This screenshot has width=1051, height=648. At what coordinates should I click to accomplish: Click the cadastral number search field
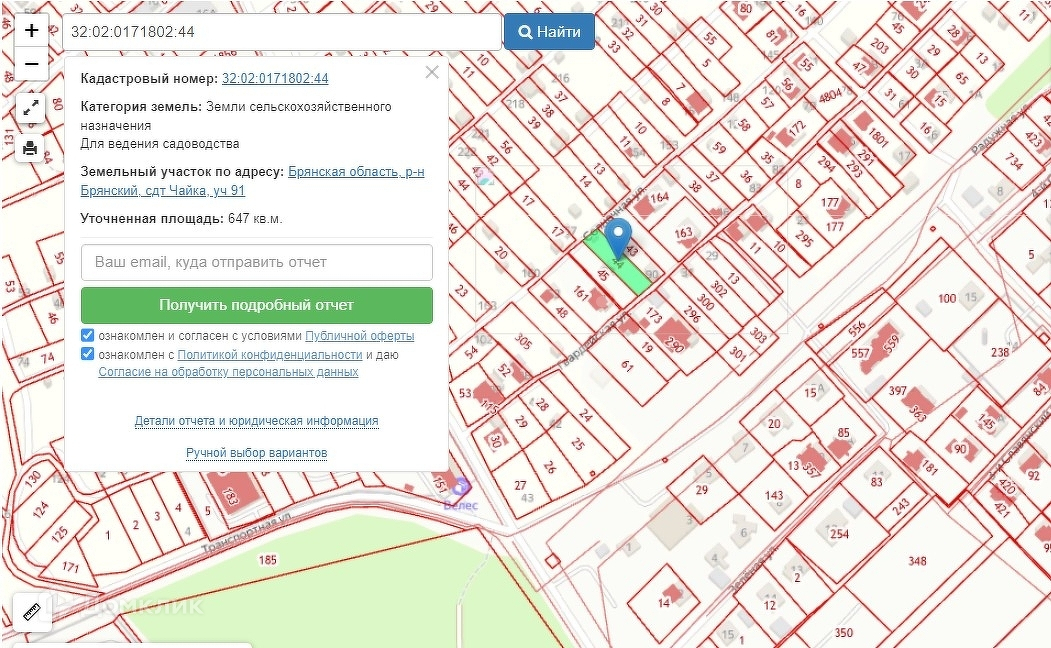coord(281,32)
